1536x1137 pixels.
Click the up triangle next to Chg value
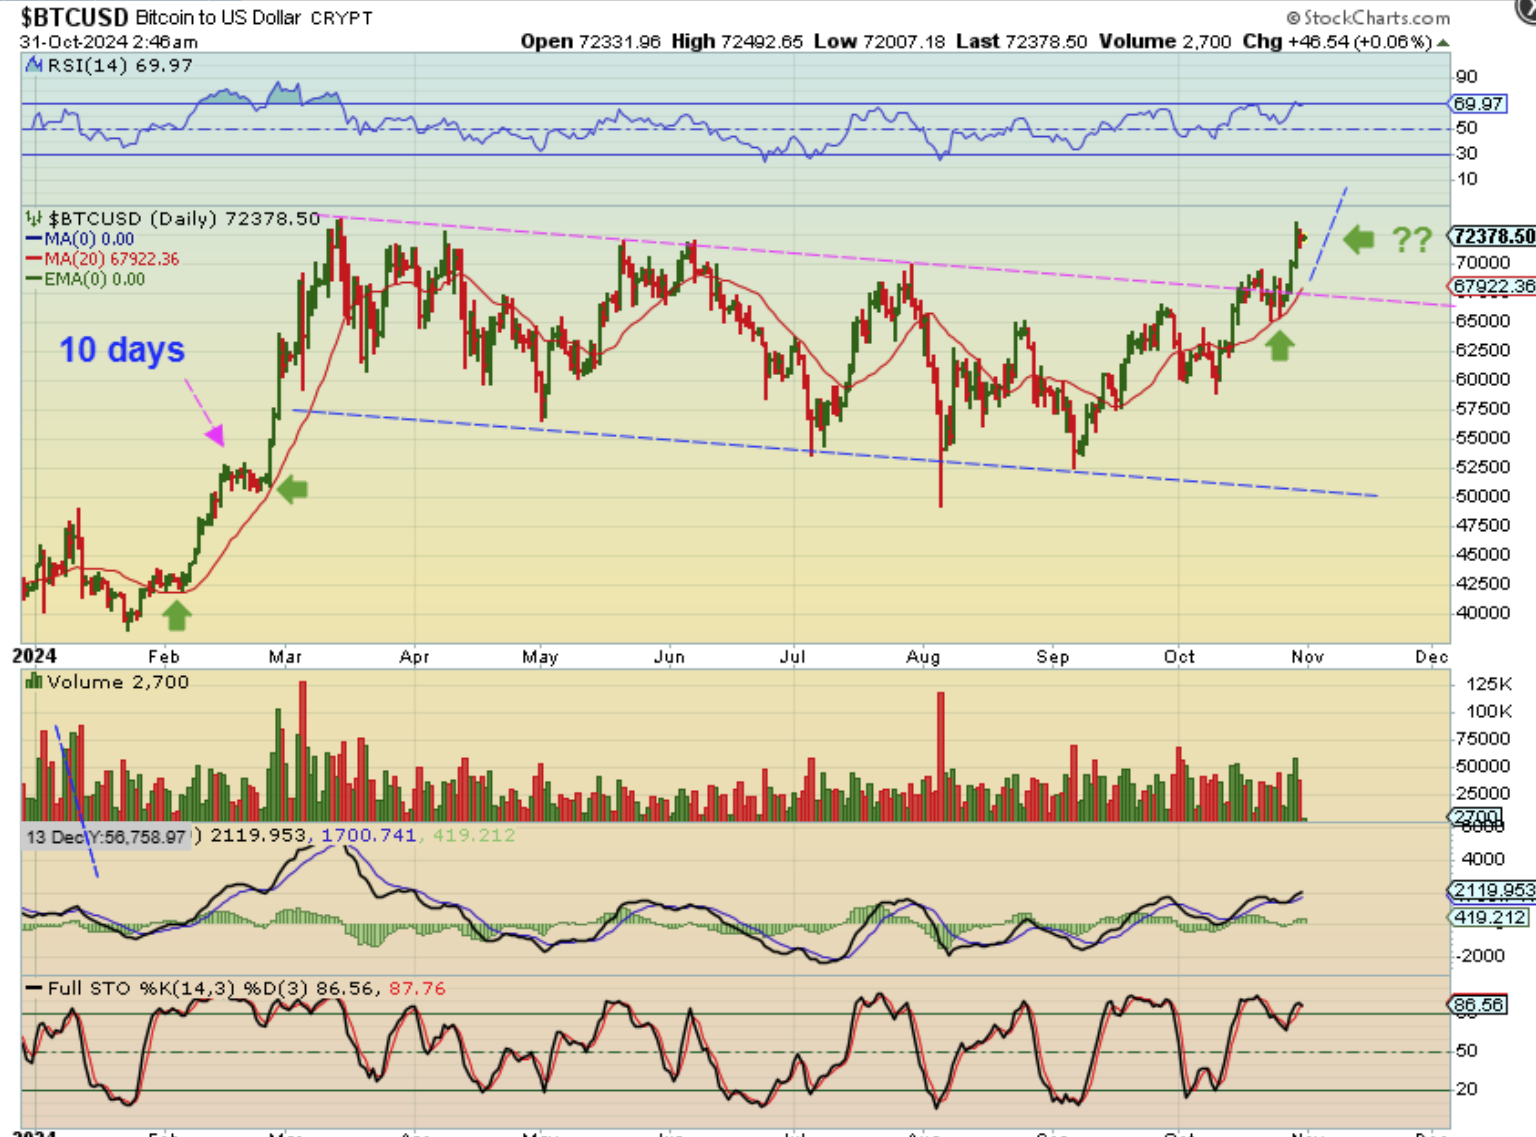click(1442, 42)
